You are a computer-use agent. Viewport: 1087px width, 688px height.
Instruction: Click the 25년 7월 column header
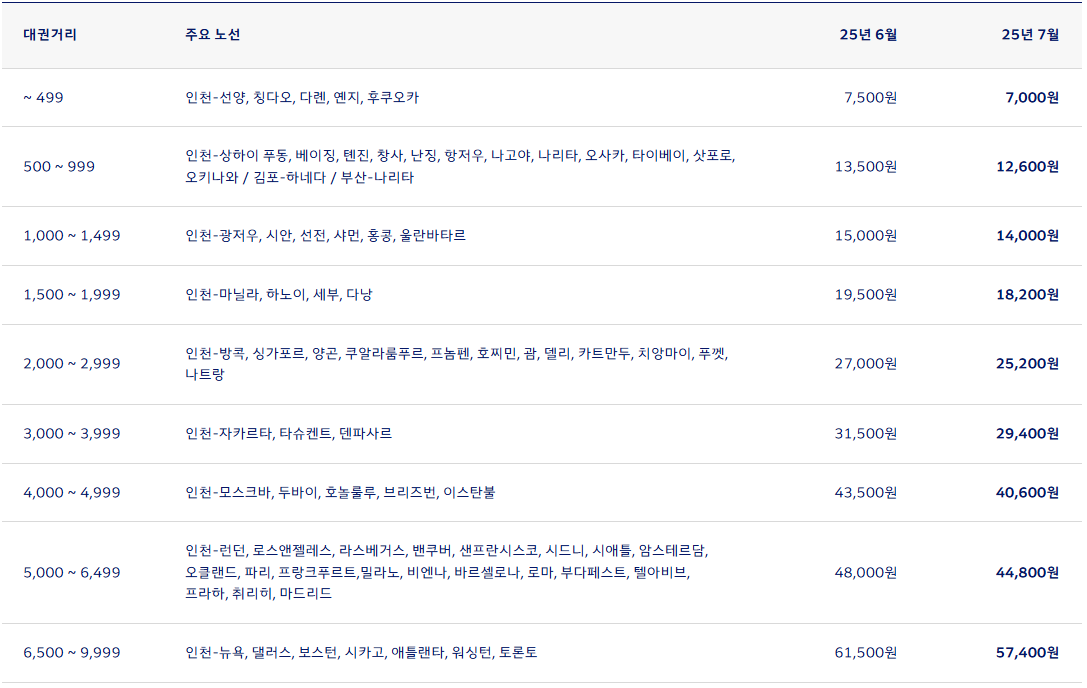(1033, 33)
